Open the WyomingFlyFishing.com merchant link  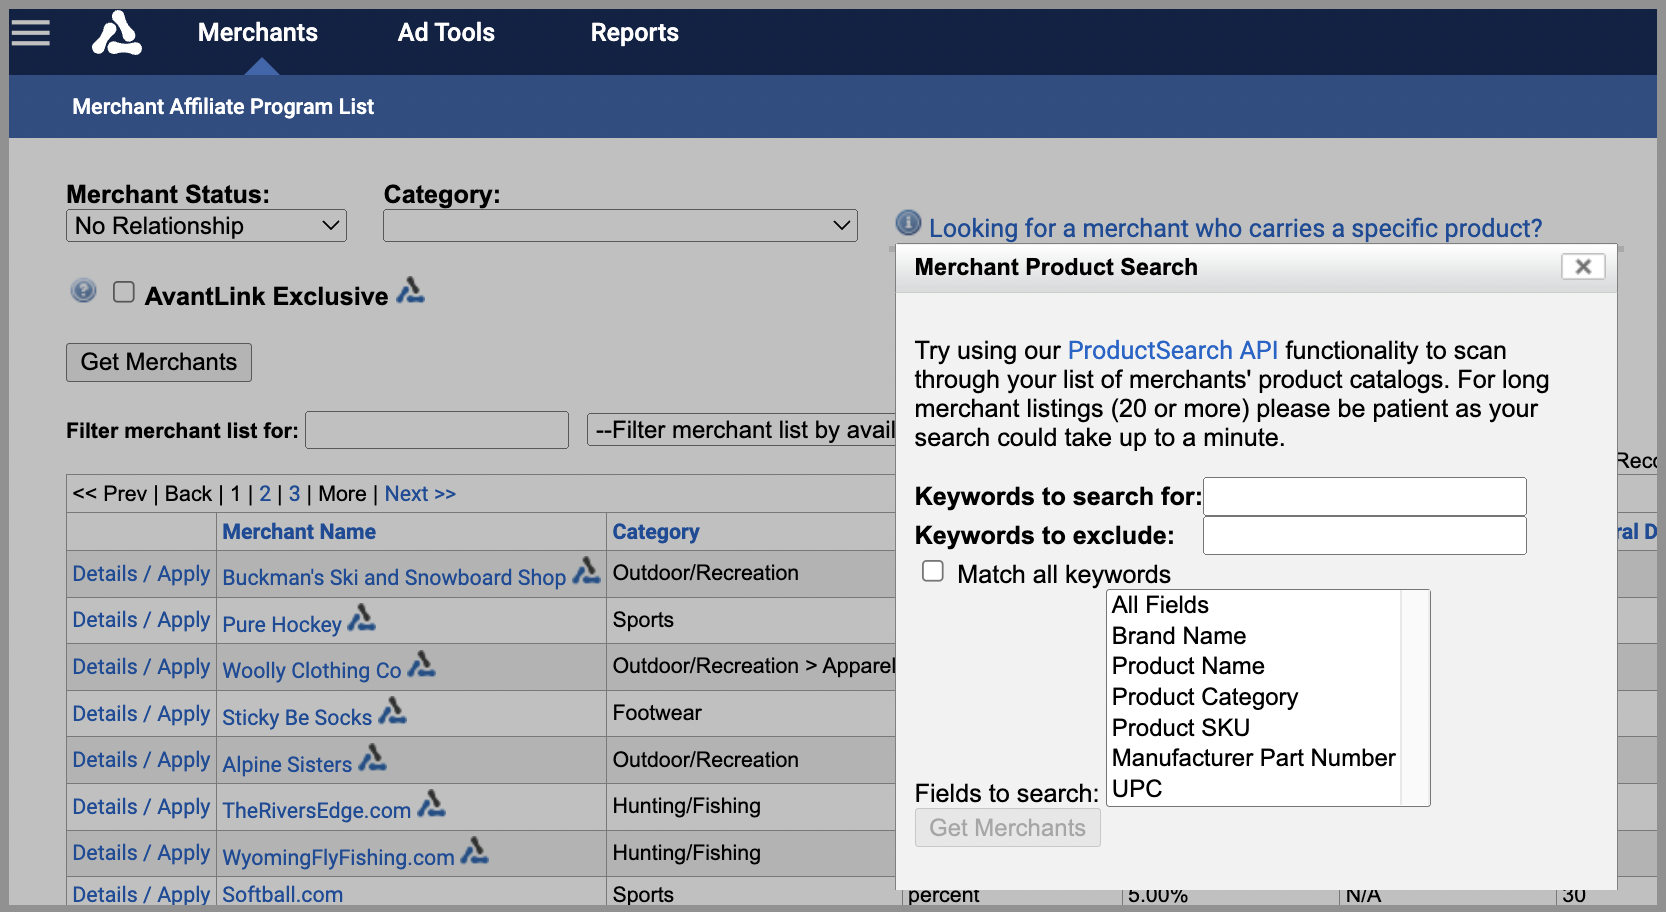point(338,858)
